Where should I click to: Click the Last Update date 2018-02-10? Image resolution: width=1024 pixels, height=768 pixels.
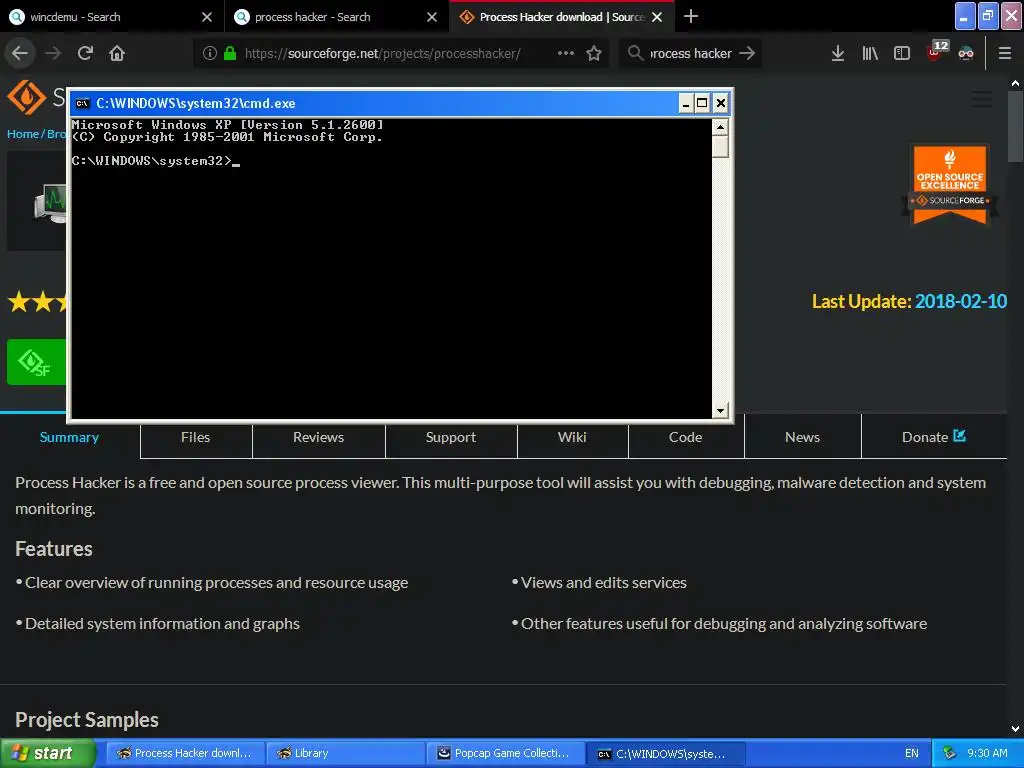[x=961, y=301]
